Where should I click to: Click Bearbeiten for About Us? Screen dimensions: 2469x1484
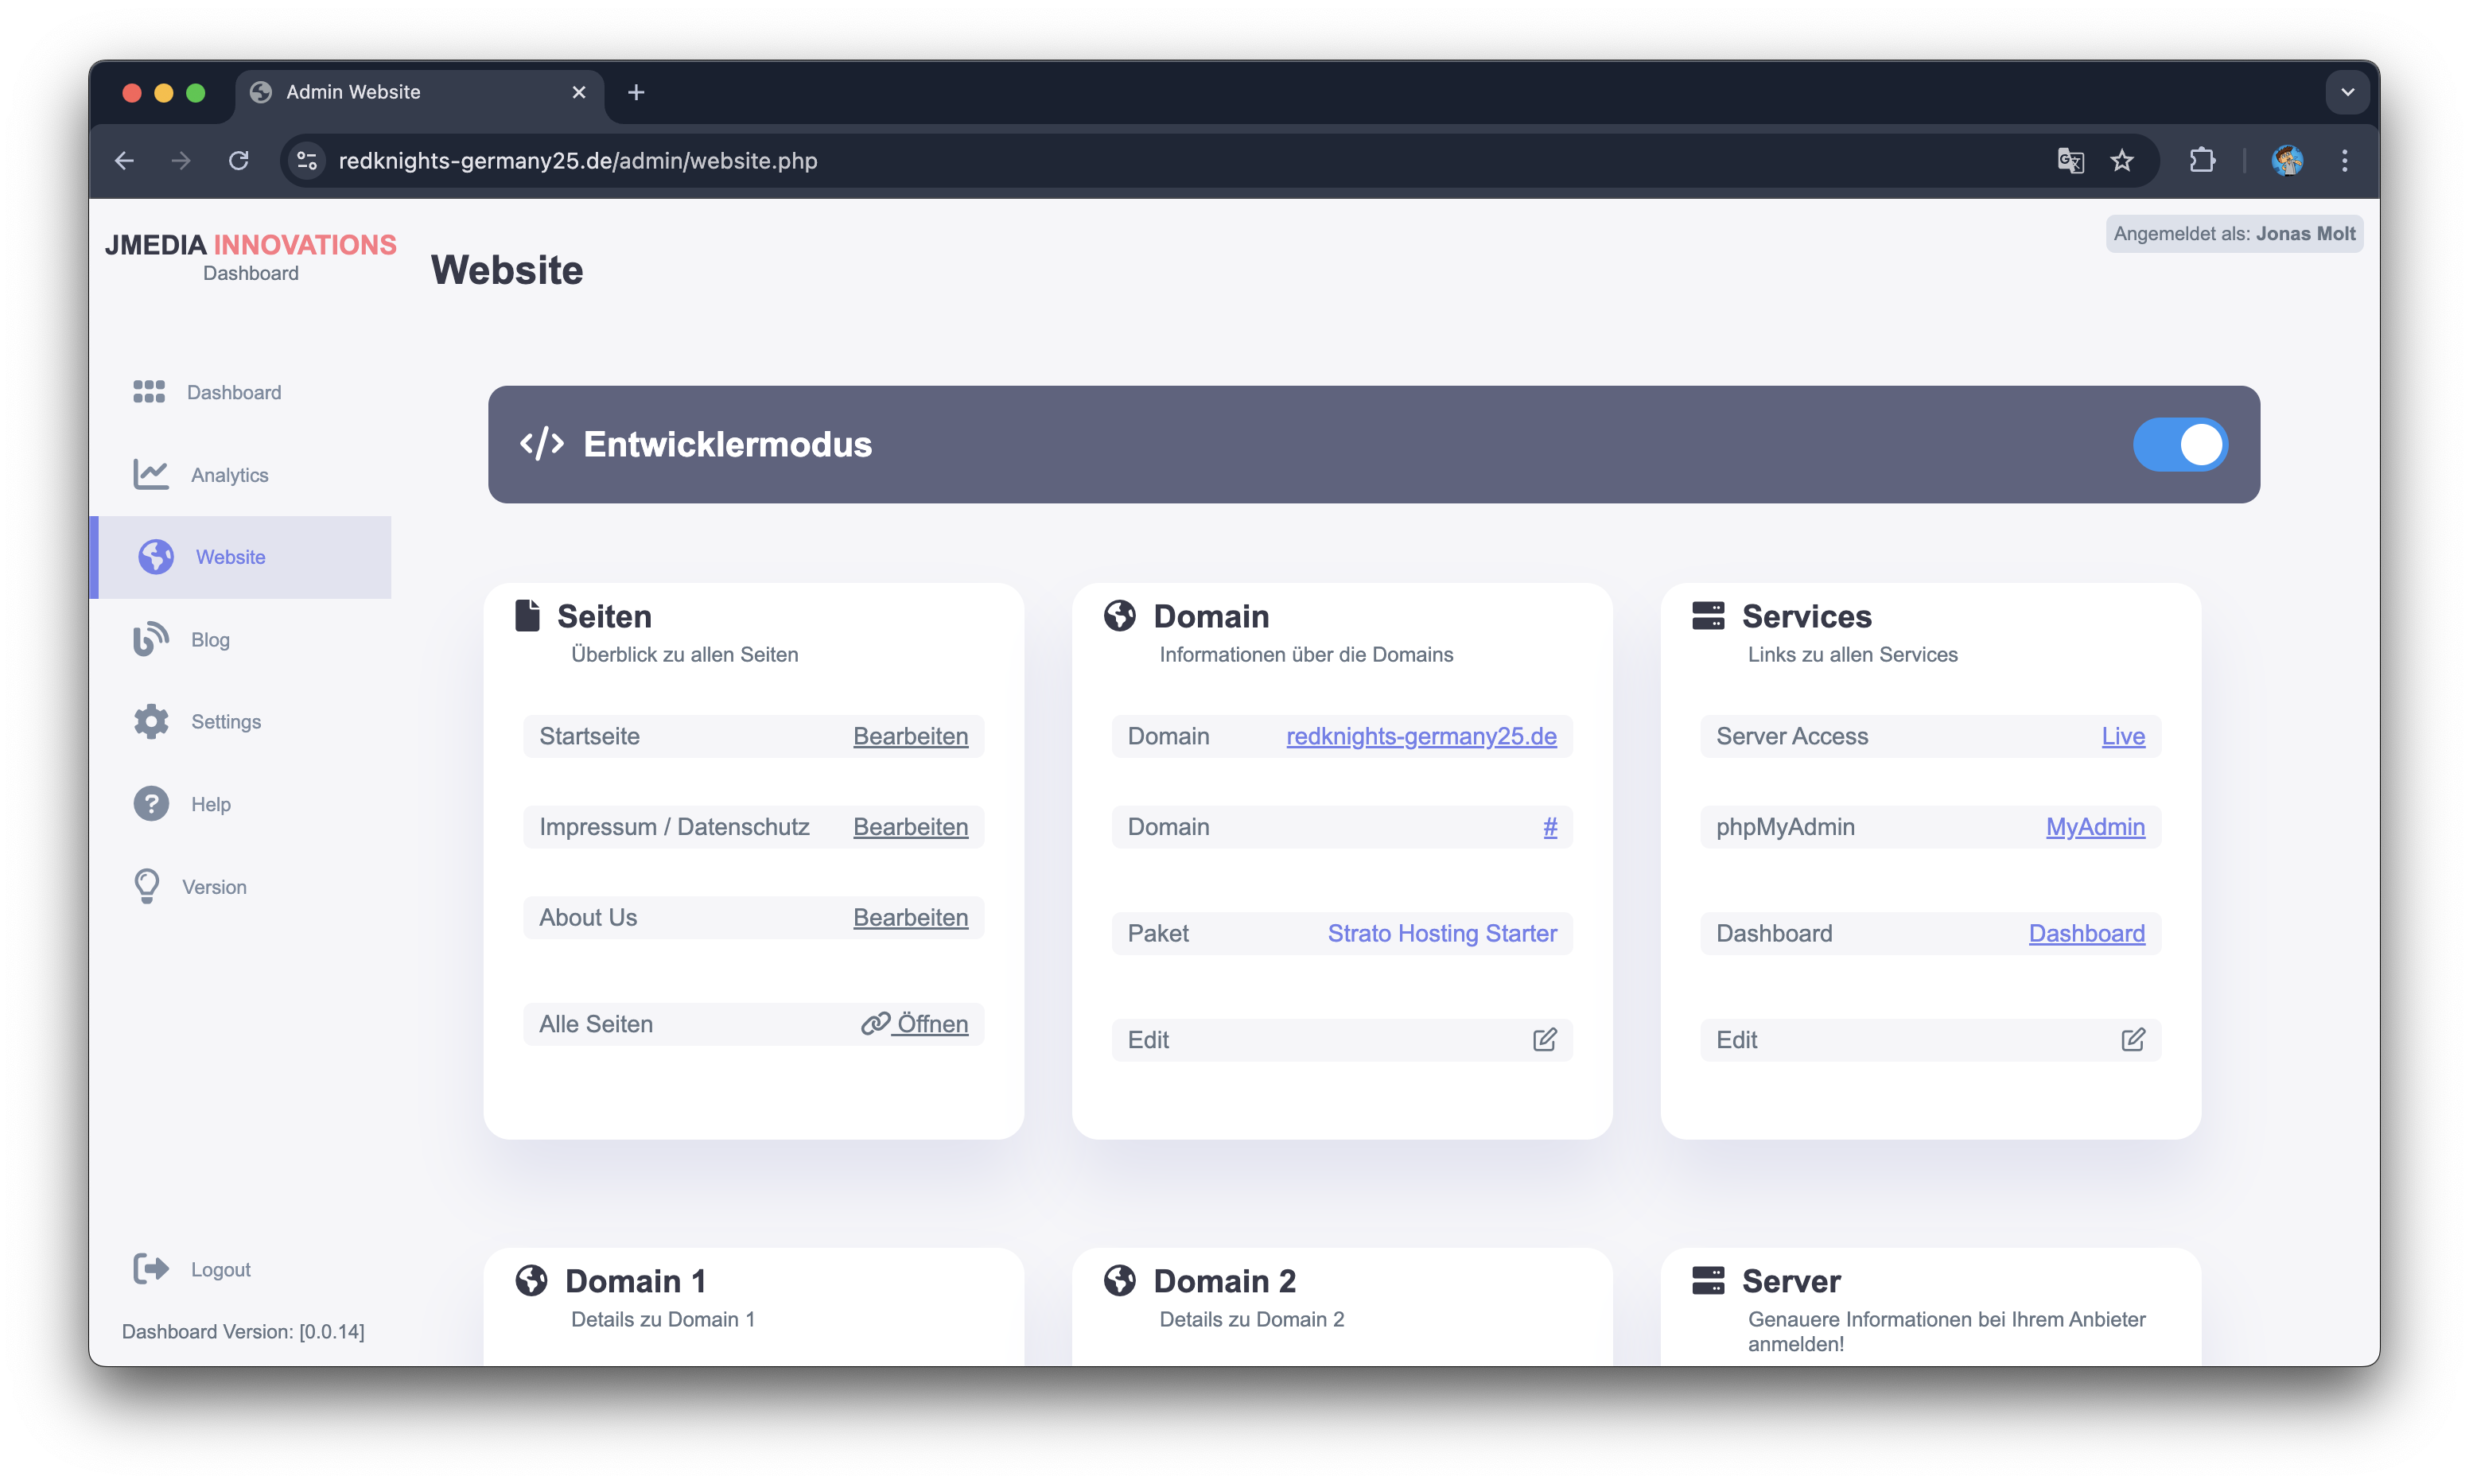(910, 917)
